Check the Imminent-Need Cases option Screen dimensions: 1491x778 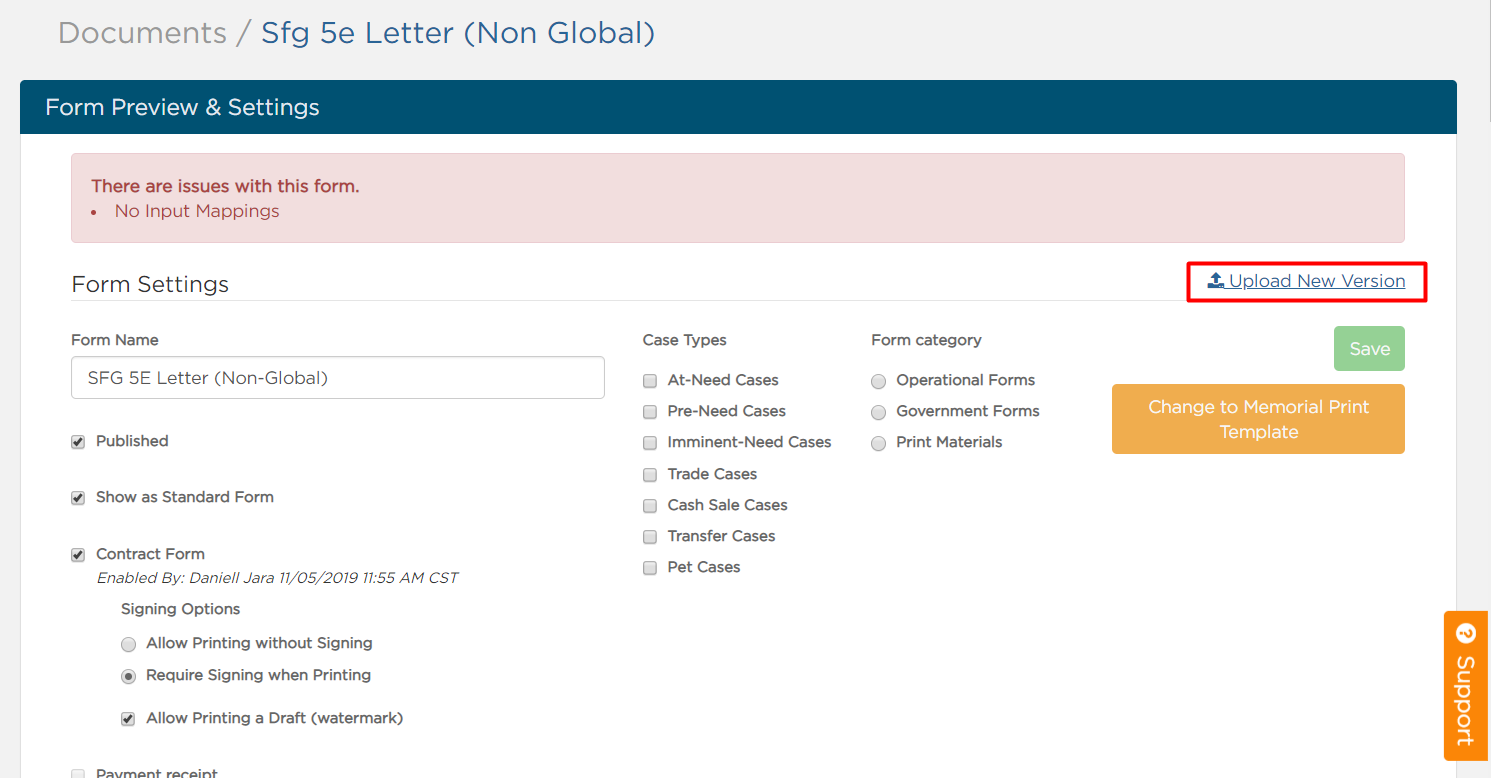650,443
